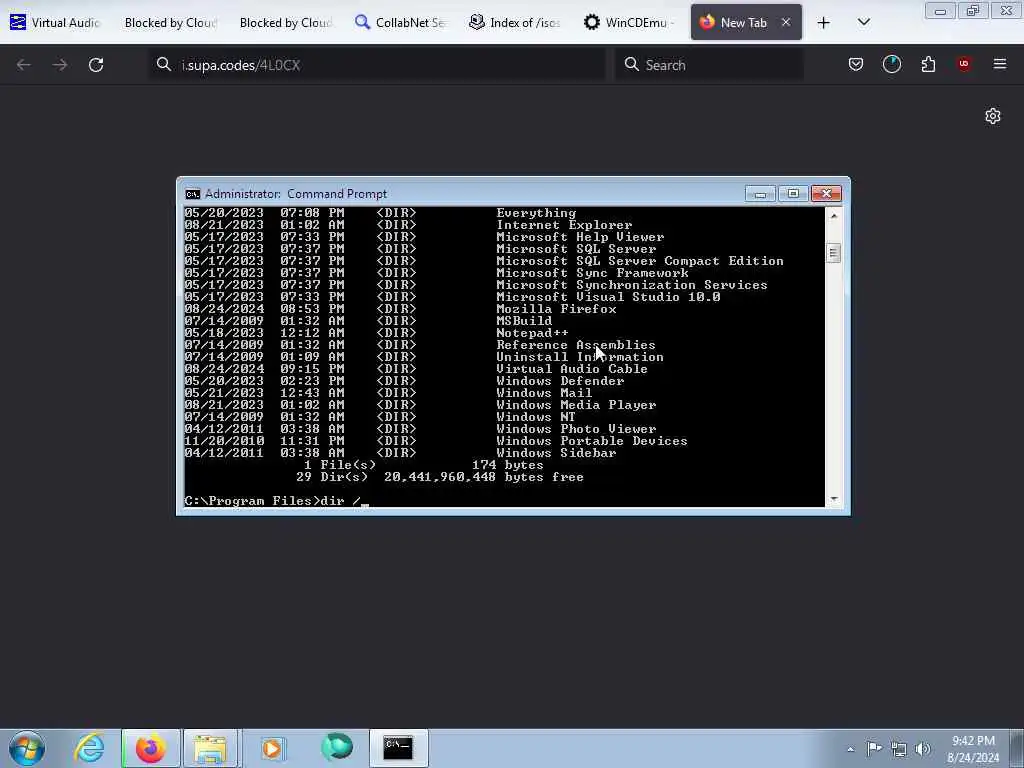Switch to Command Prompt on the taskbar
The image size is (1024, 768).
[x=398, y=748]
